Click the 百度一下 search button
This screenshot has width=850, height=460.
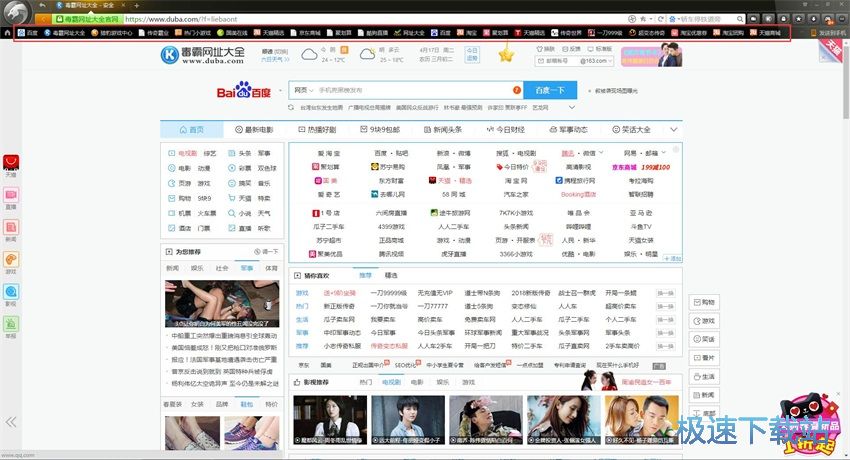[x=550, y=90]
